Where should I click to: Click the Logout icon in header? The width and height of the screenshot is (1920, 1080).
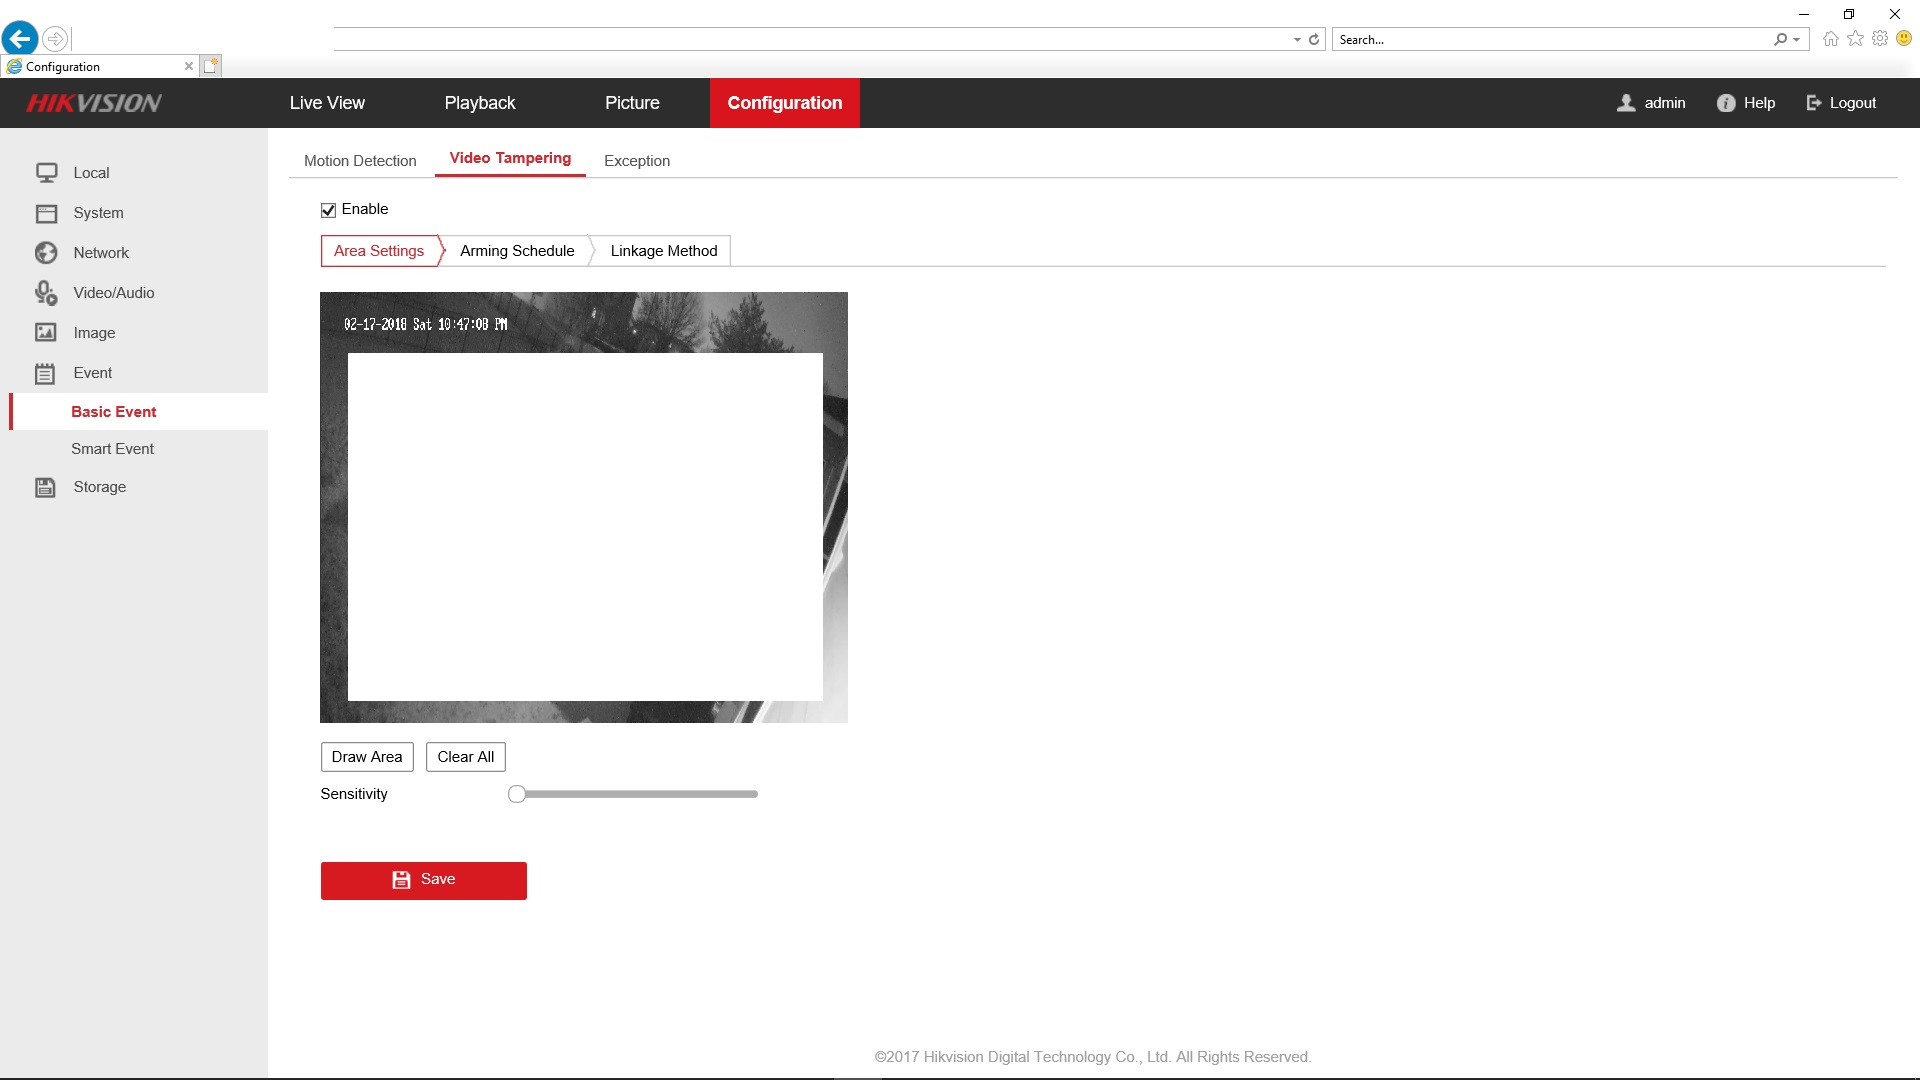click(x=1814, y=103)
